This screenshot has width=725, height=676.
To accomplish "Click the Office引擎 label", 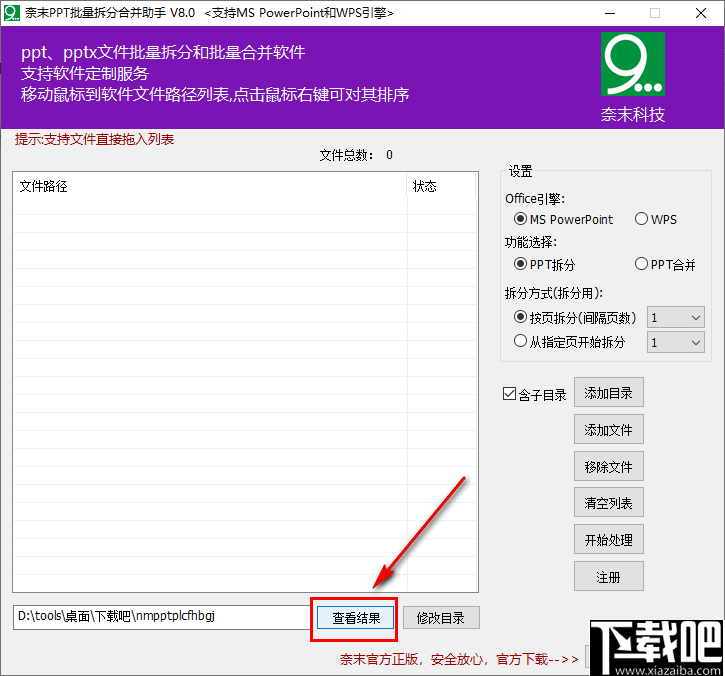I will pyautogui.click(x=535, y=199).
